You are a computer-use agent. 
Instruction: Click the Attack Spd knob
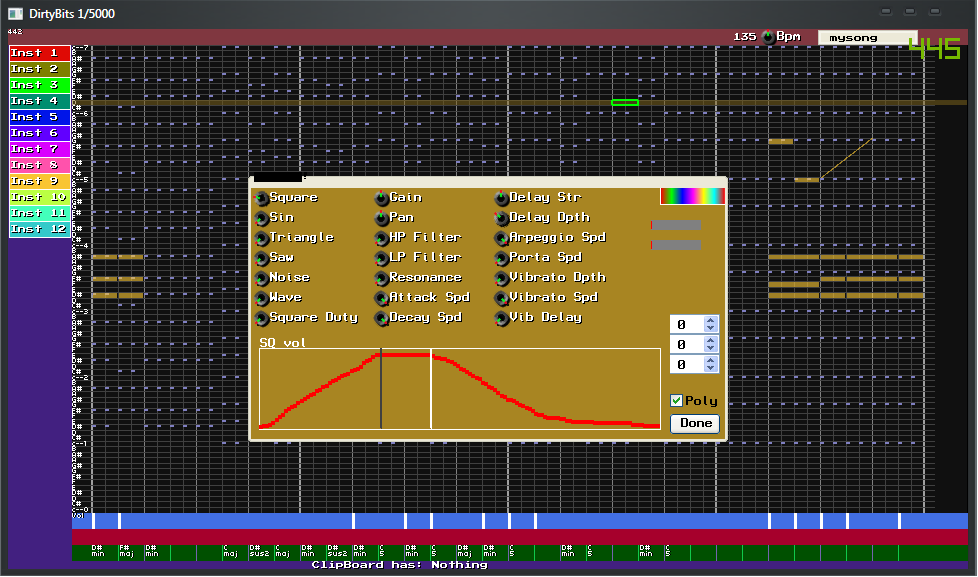click(381, 298)
